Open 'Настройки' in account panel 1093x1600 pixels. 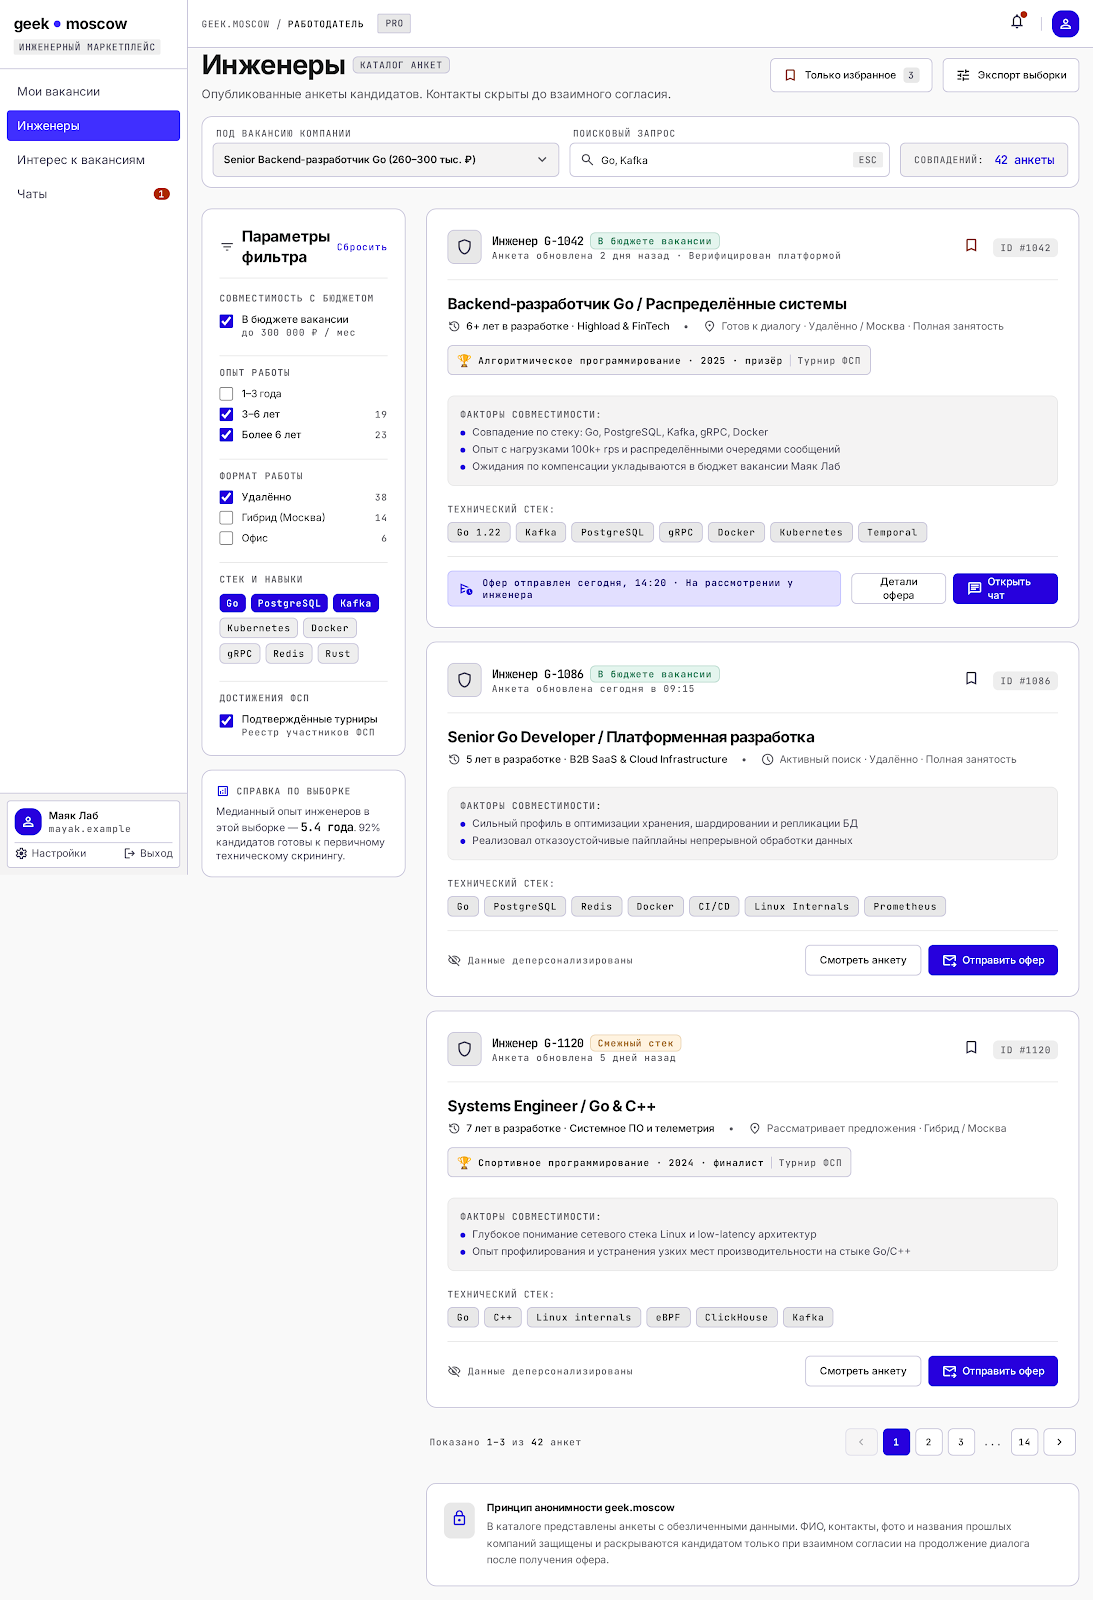51,854
